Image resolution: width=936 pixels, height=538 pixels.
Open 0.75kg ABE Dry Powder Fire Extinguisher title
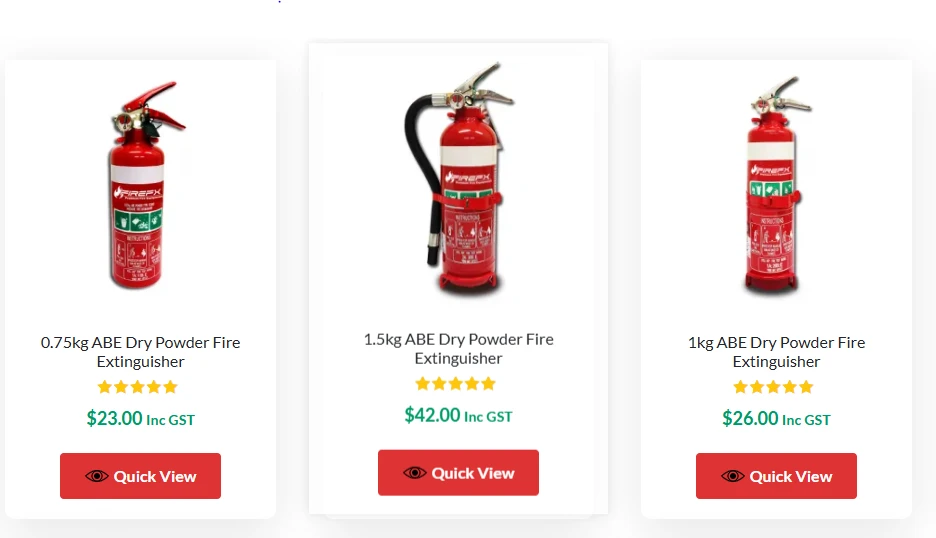click(x=140, y=352)
